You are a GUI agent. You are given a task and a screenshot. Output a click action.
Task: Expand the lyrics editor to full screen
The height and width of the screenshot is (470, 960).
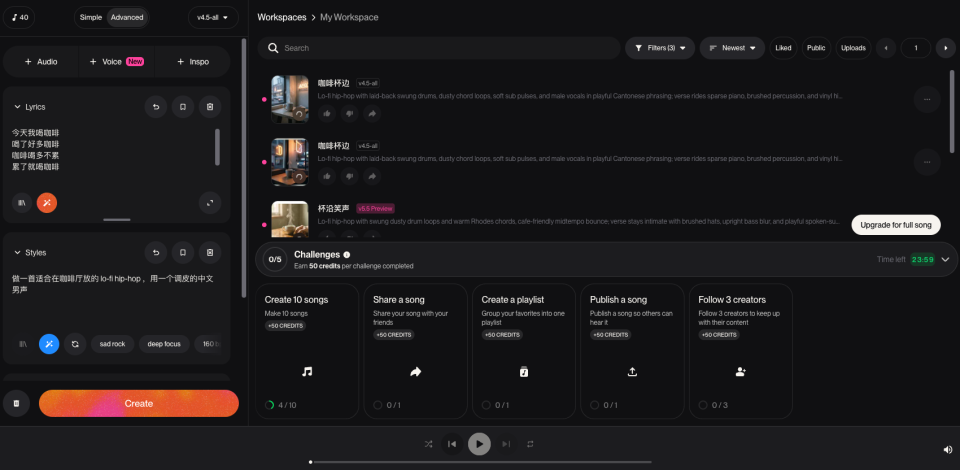(x=210, y=203)
